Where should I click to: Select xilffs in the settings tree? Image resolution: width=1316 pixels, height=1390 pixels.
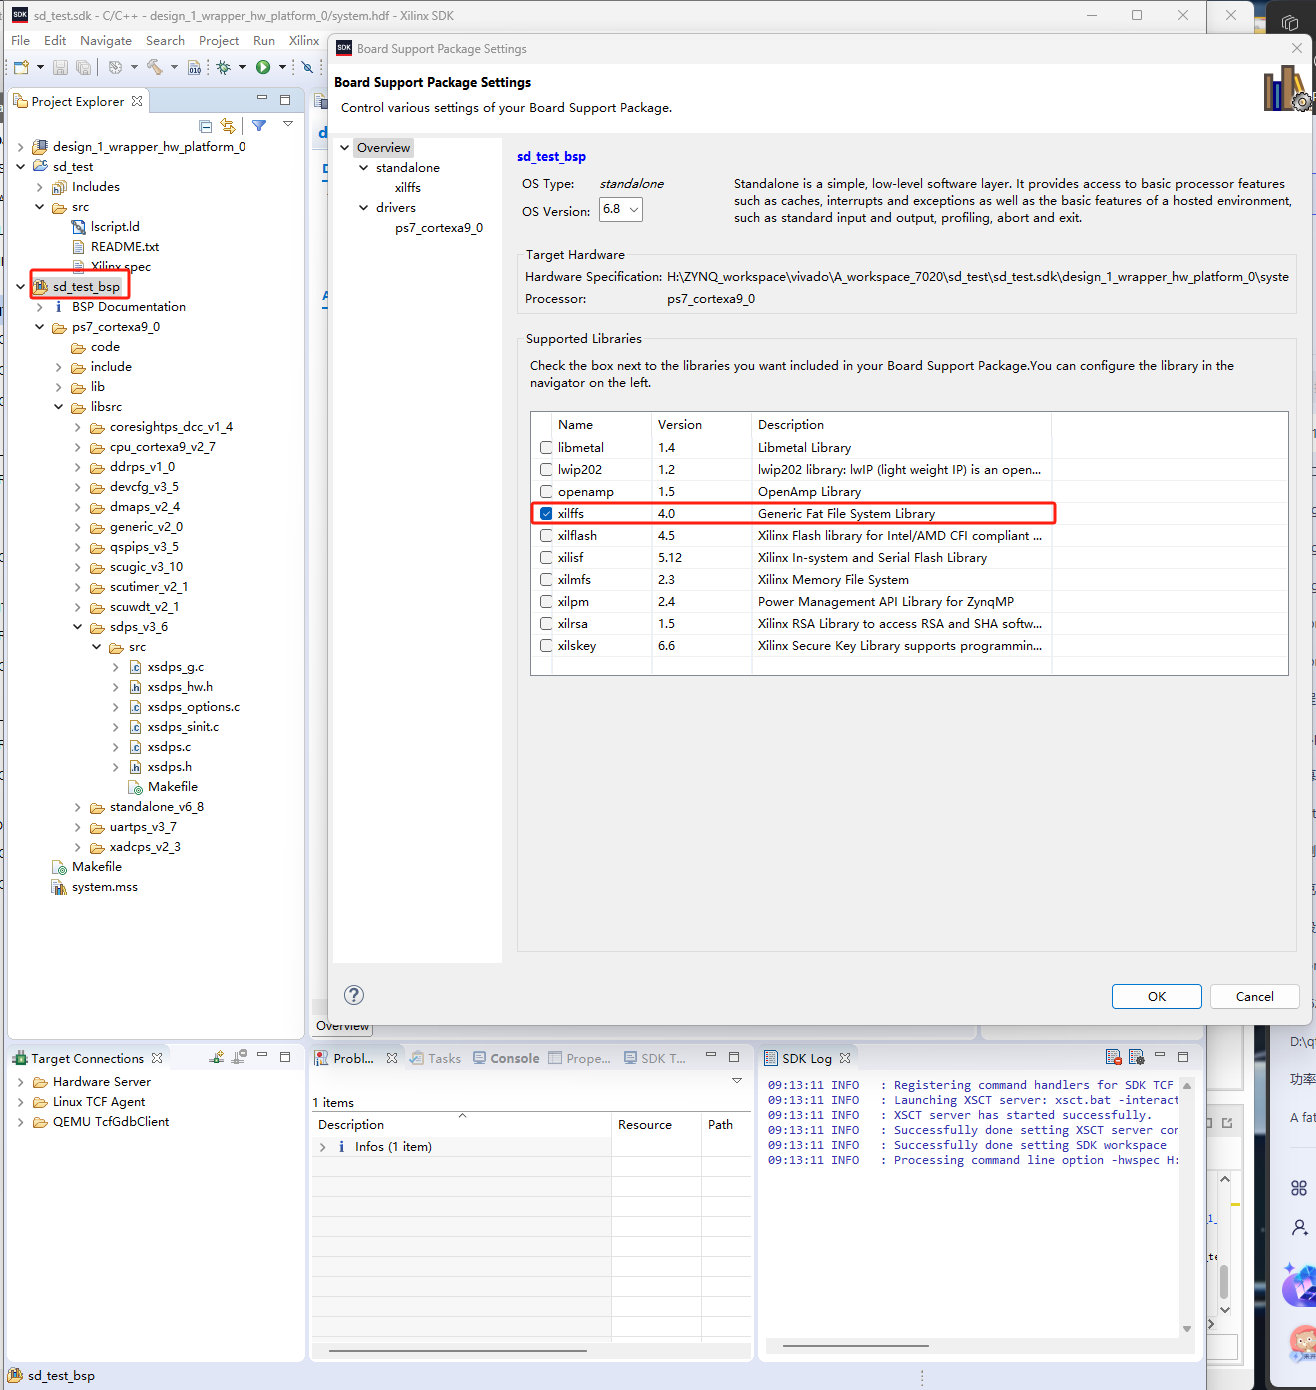(x=408, y=188)
